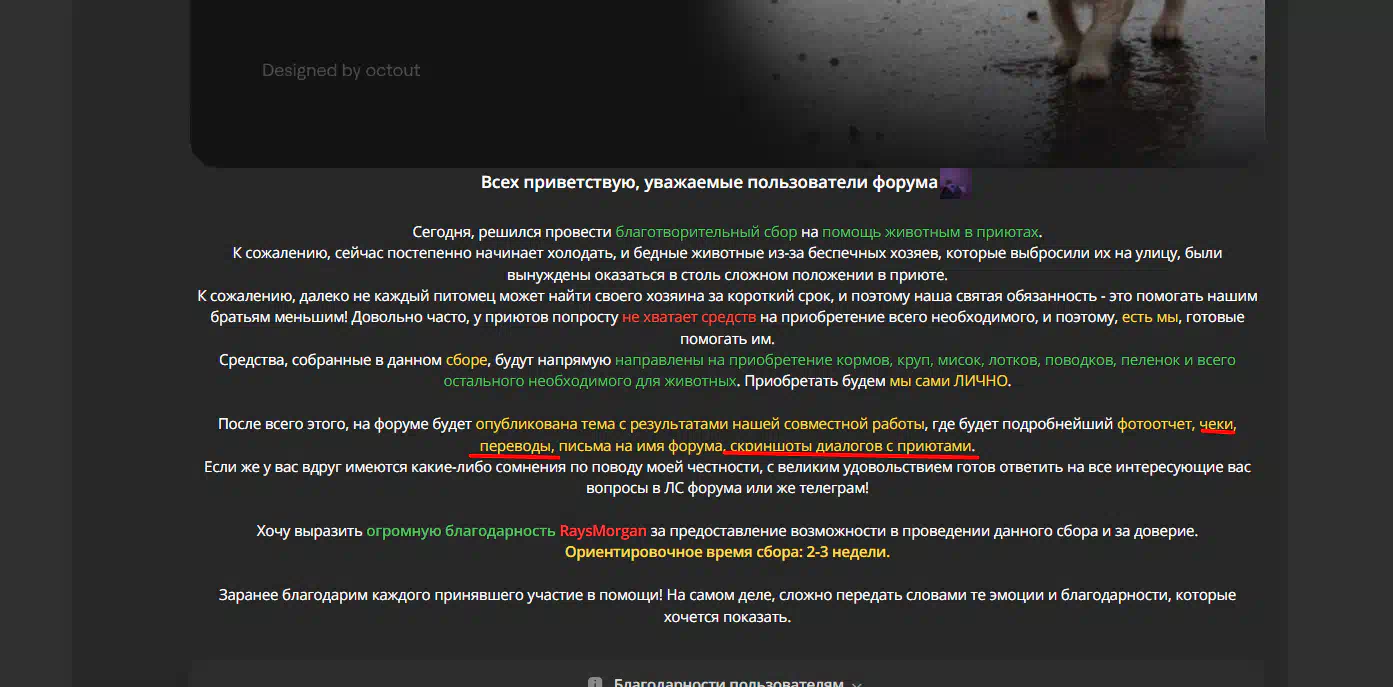The width and height of the screenshot is (1393, 687).
Task: Expand the Благодарности пользователям section
Action: (727, 683)
